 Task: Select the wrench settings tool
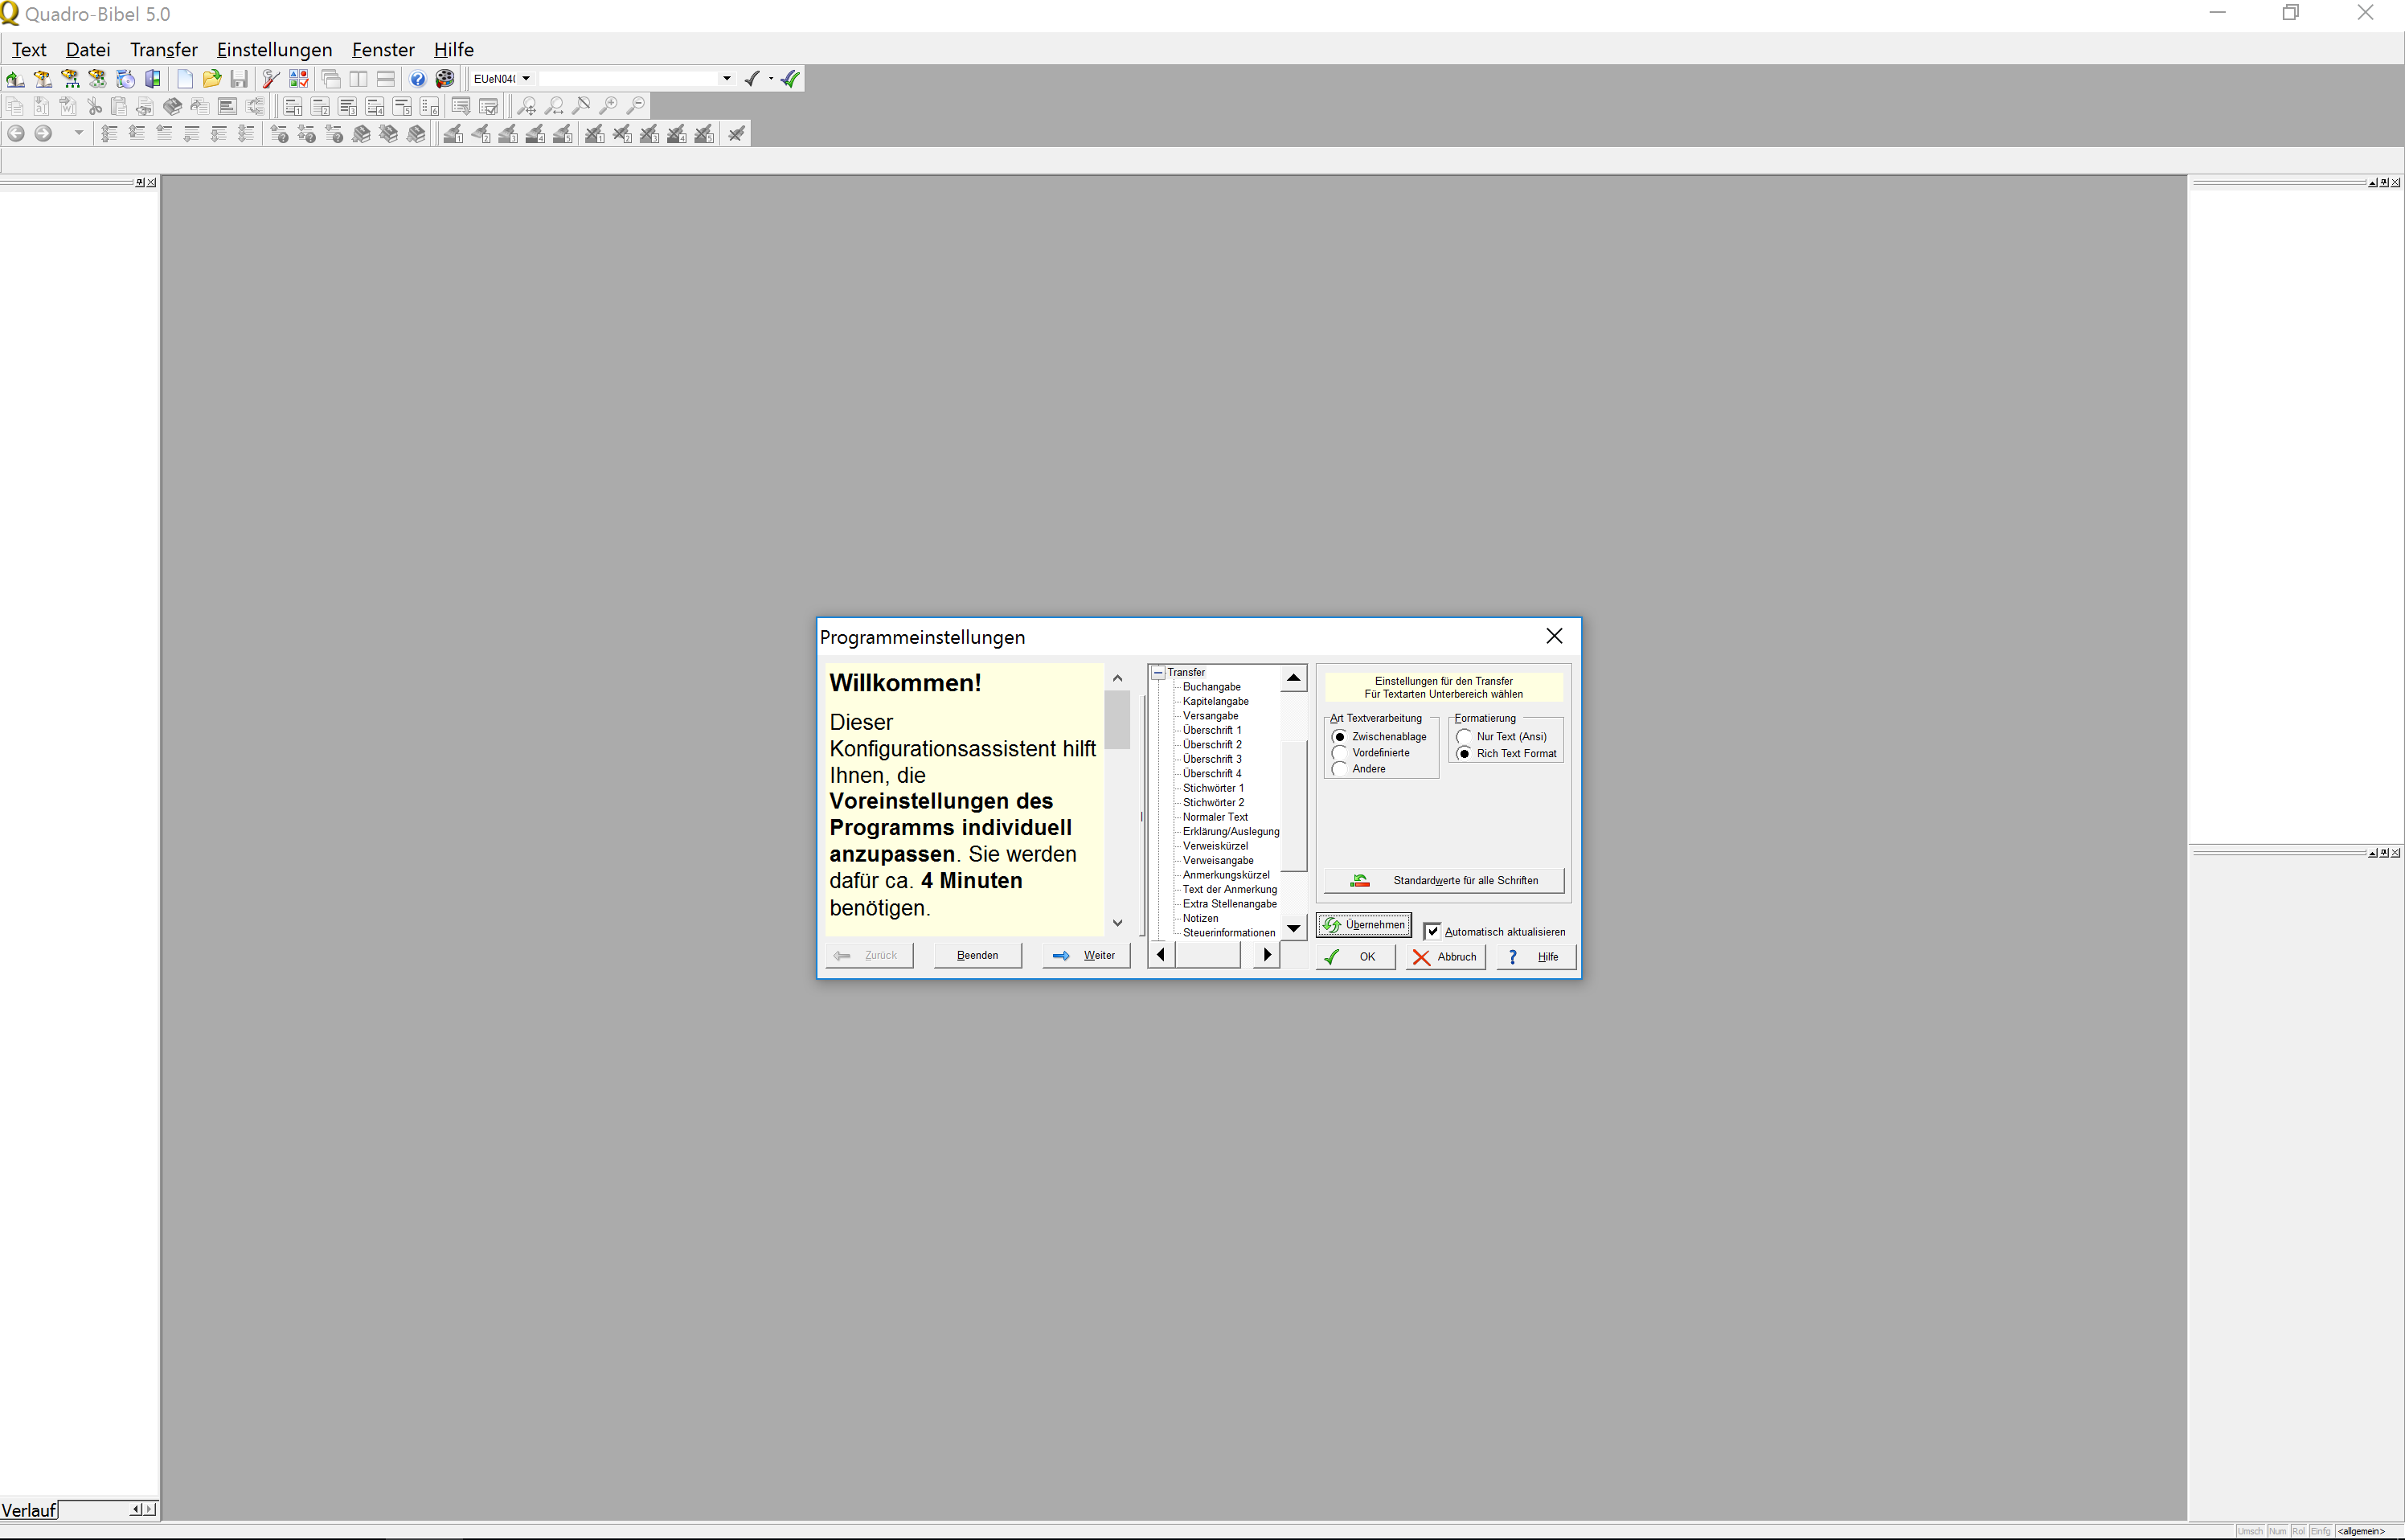pos(269,78)
